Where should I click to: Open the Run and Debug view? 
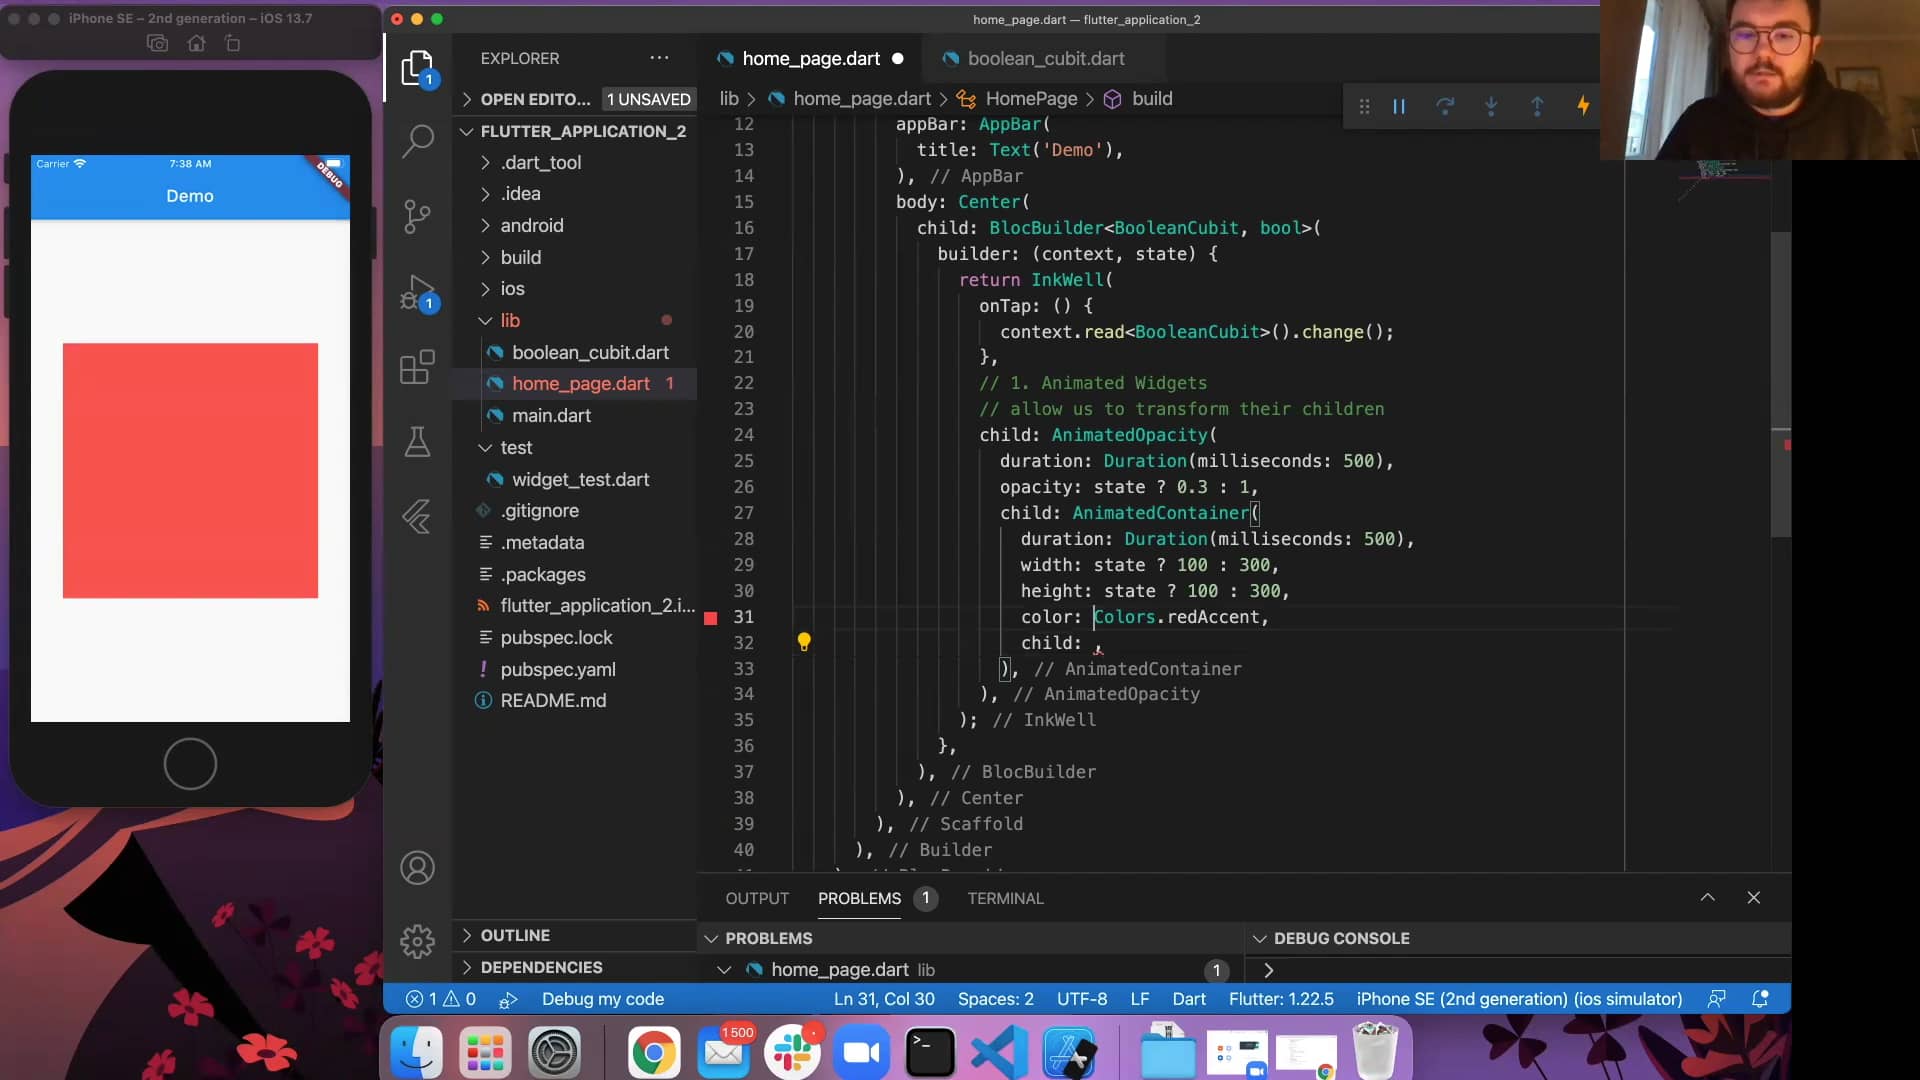[x=417, y=293]
